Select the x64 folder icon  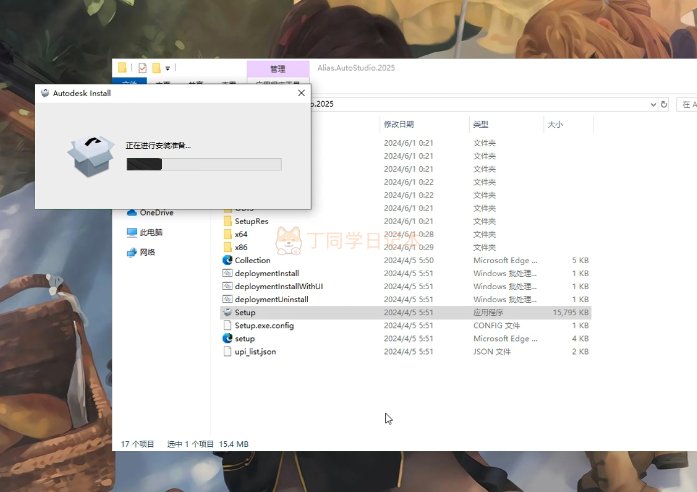coord(228,234)
